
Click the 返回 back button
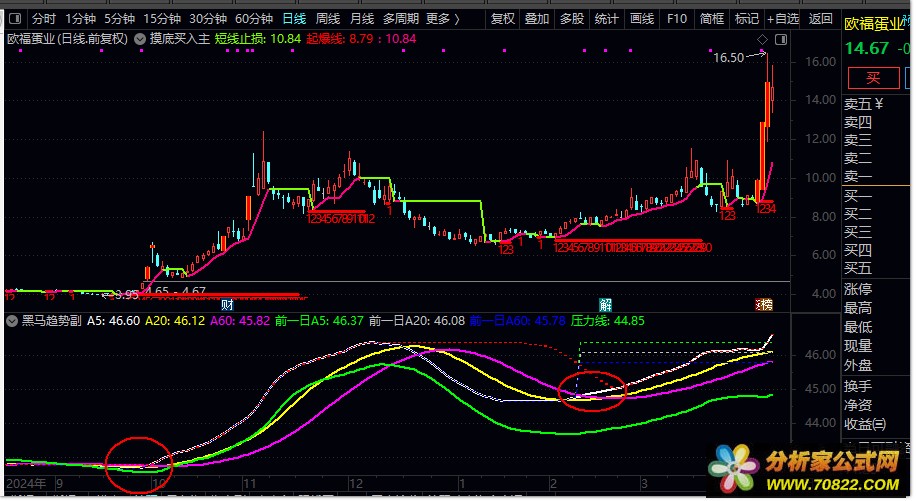click(820, 18)
